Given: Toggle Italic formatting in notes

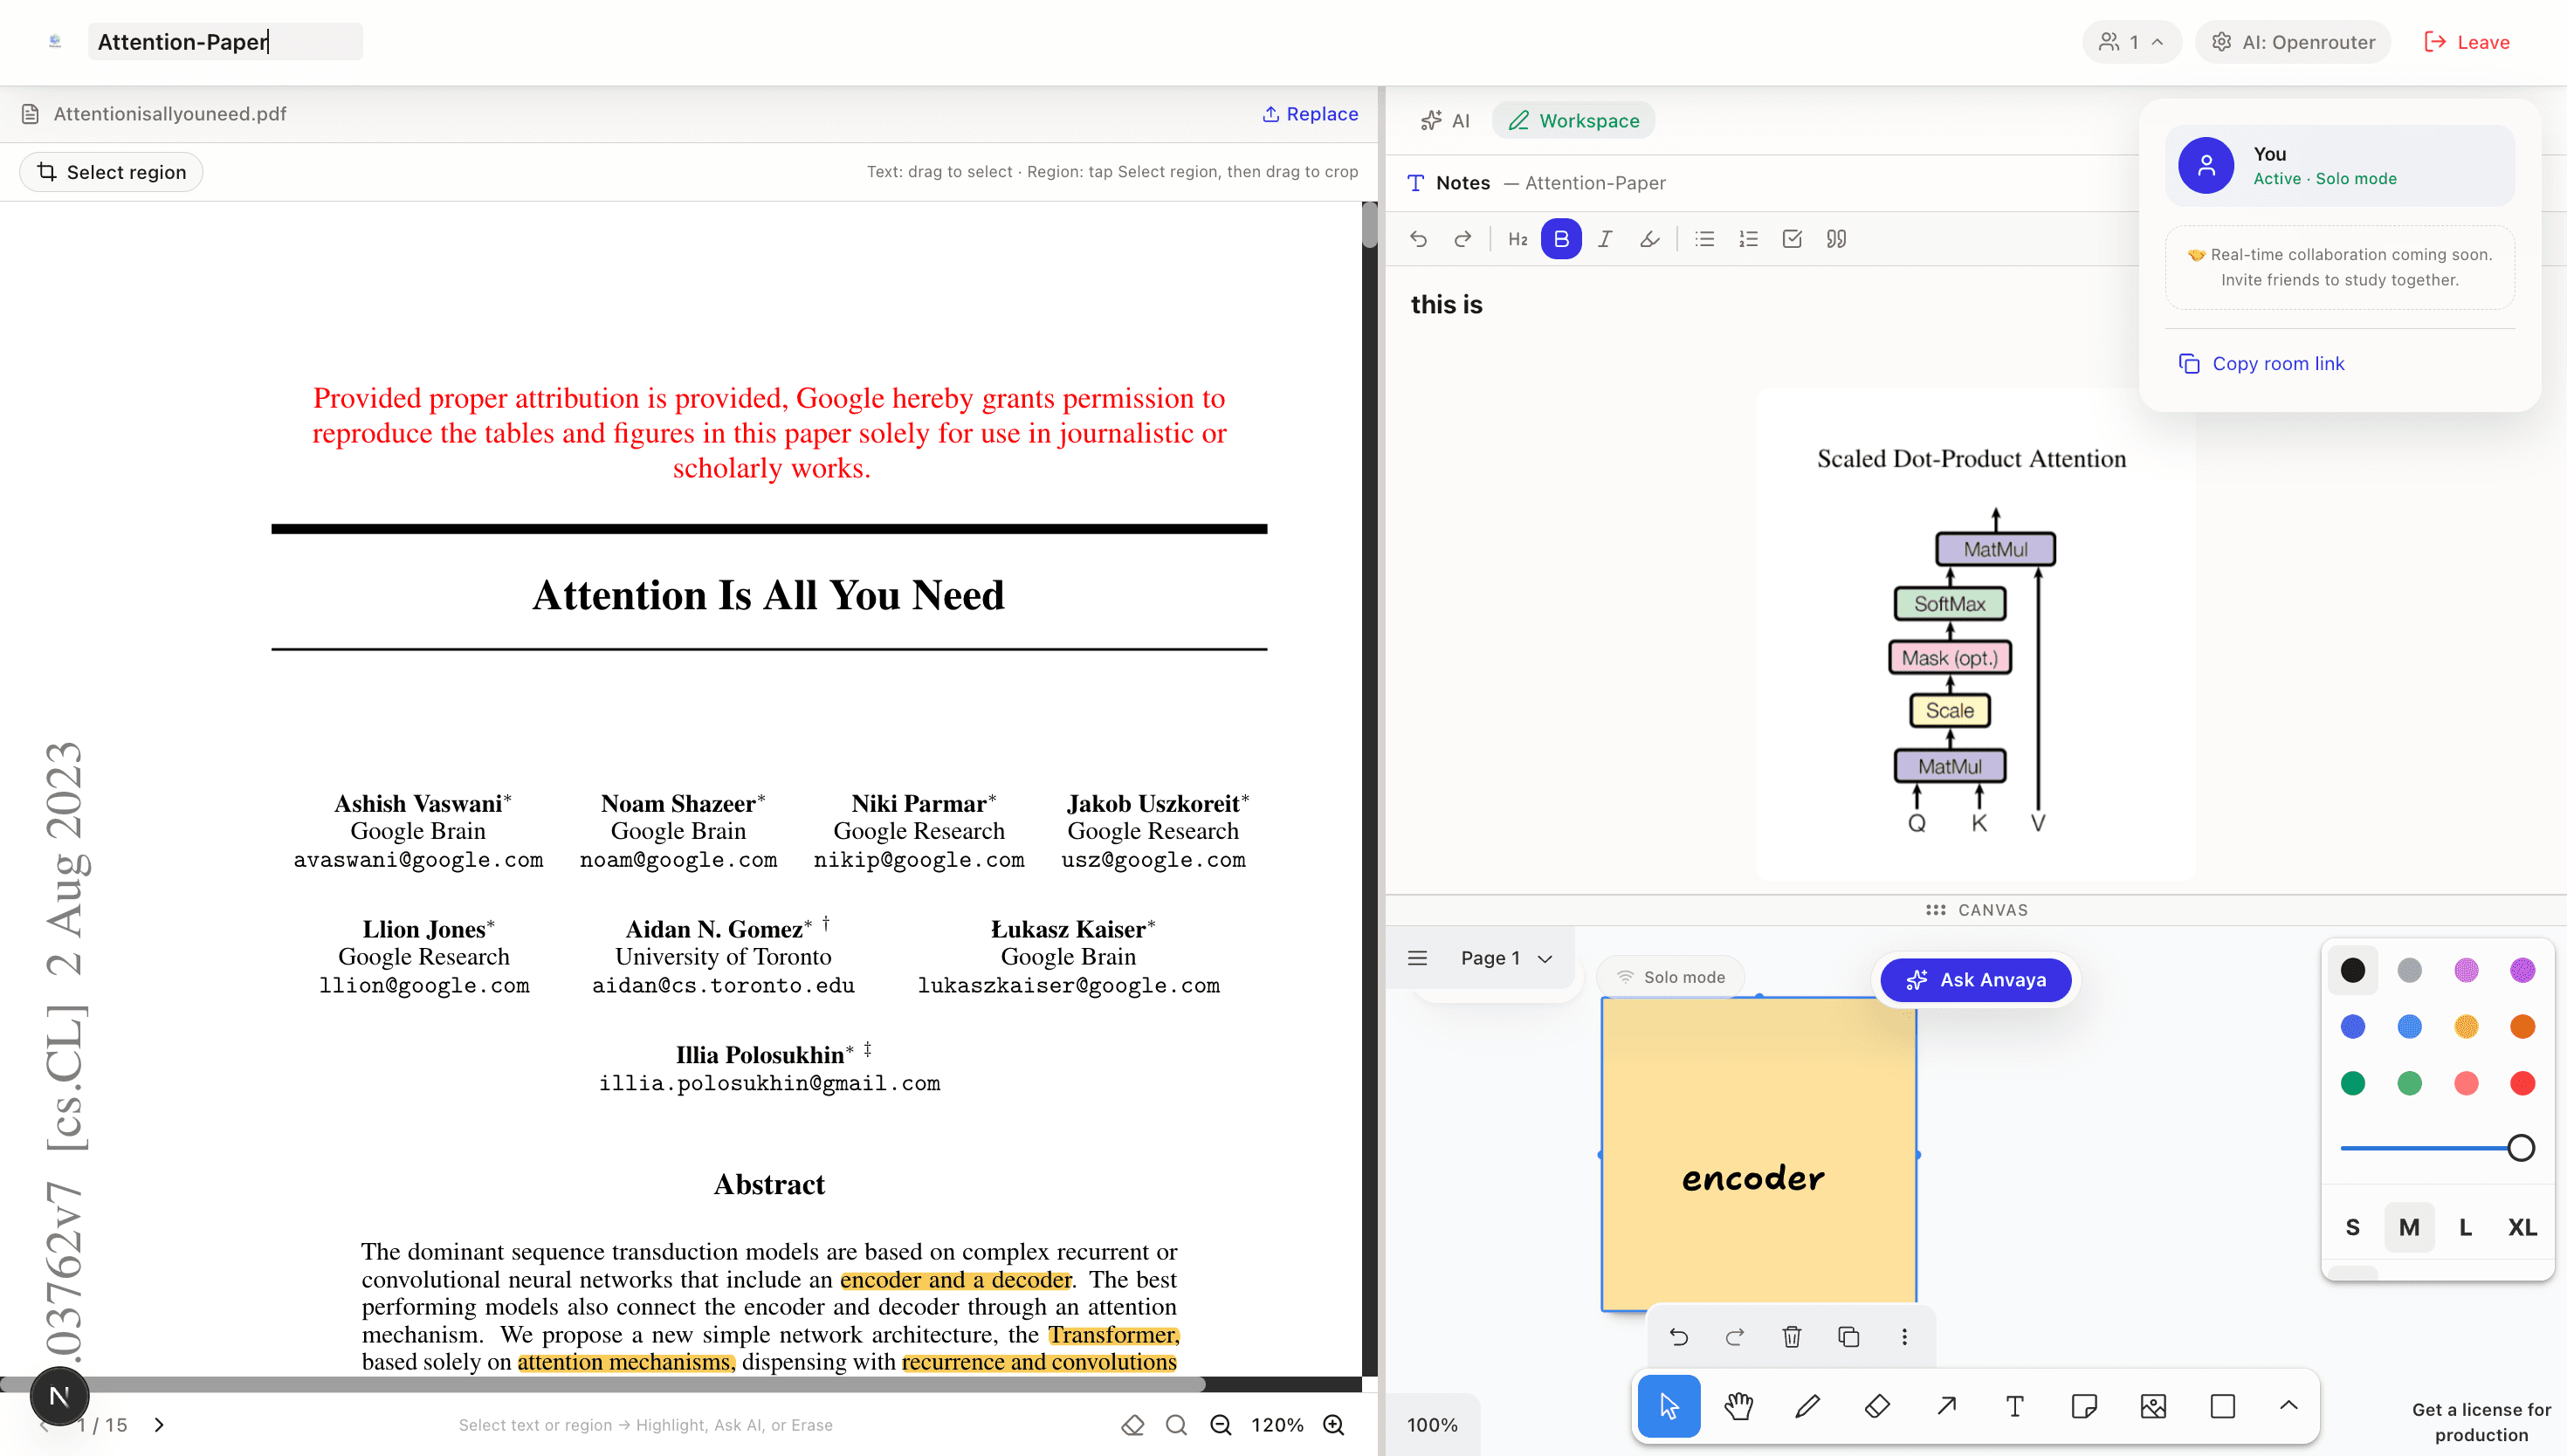Looking at the screenshot, I should [x=1604, y=239].
